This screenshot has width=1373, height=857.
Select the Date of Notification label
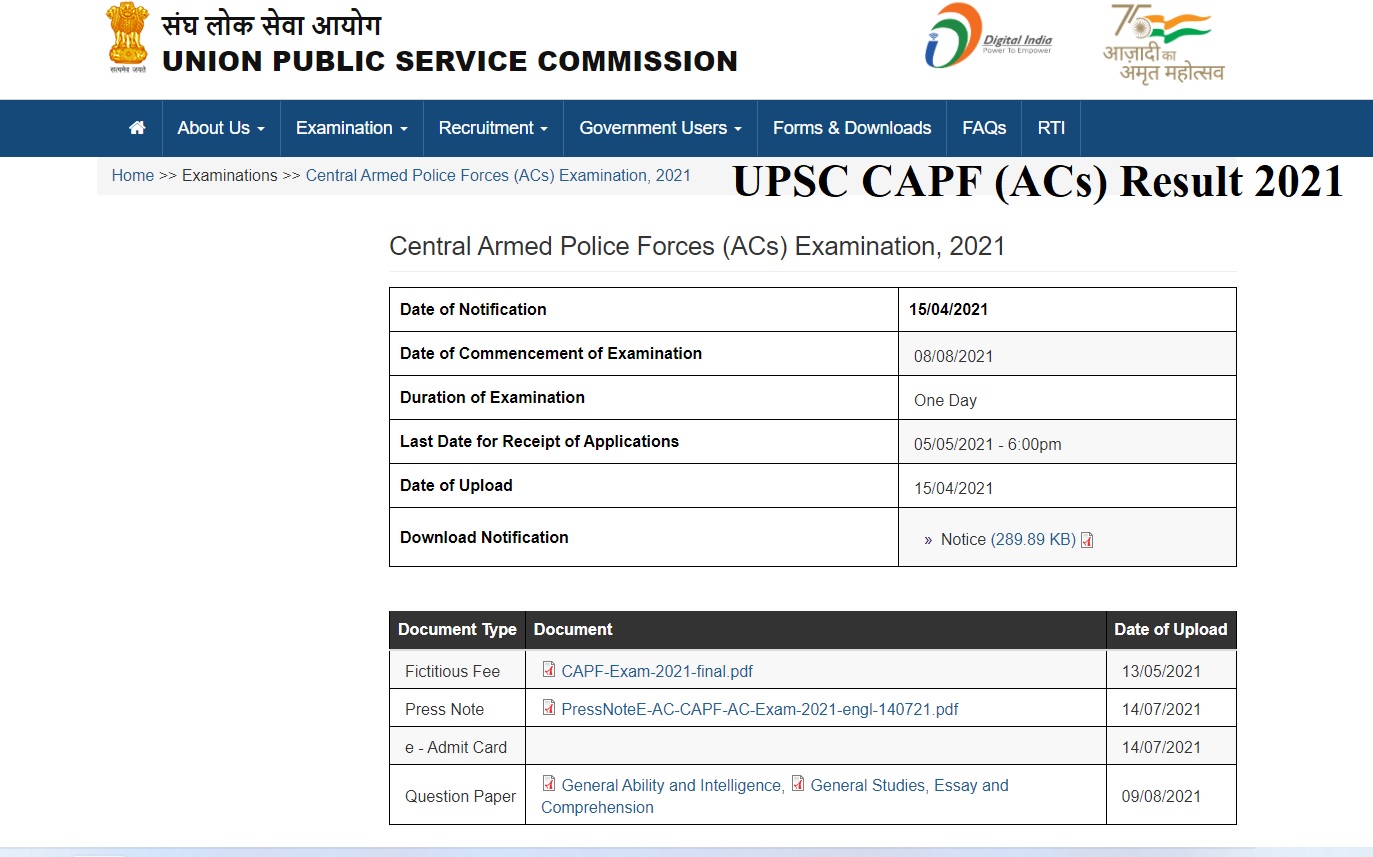click(473, 310)
